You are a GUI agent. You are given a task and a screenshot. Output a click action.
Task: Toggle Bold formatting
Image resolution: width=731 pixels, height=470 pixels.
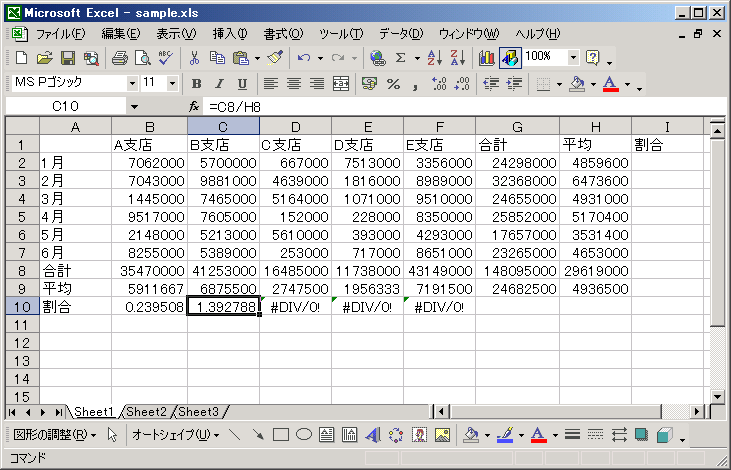pos(196,84)
